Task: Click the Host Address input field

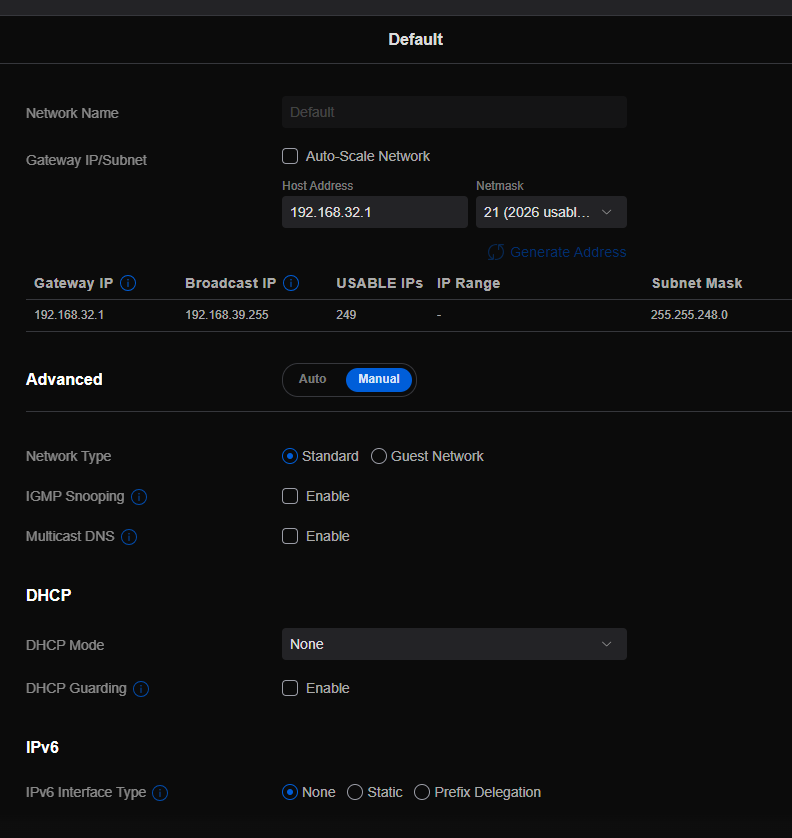Action: (374, 212)
